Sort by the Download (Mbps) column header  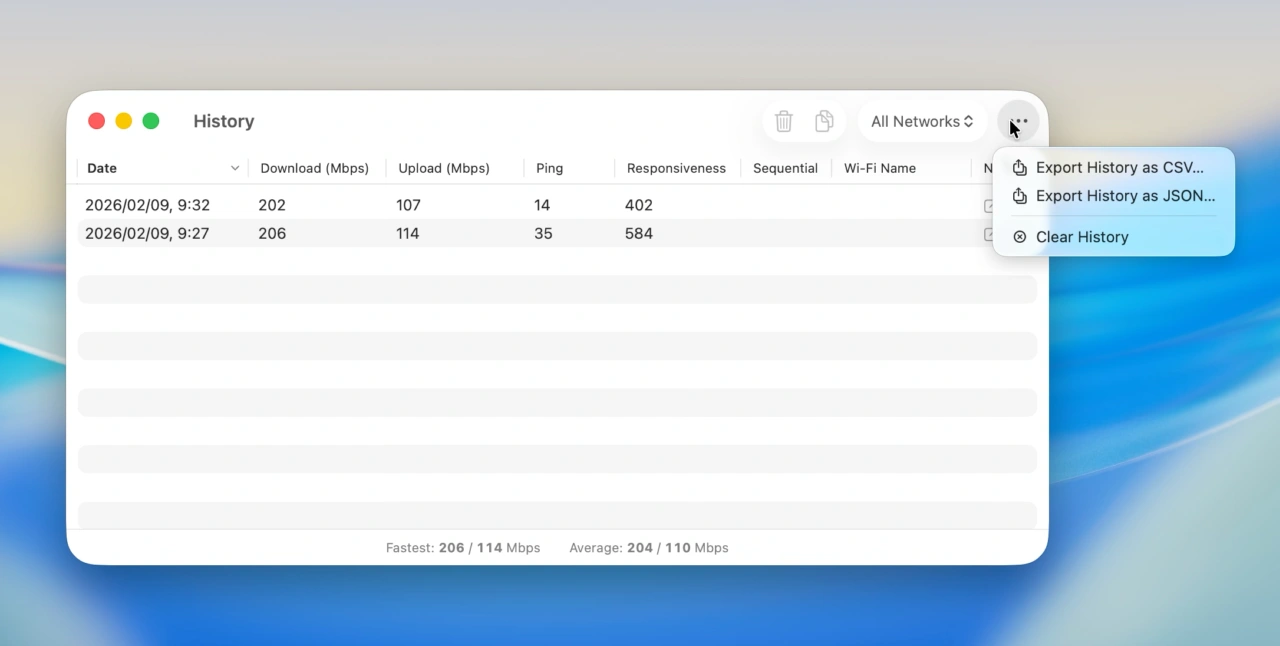314,168
